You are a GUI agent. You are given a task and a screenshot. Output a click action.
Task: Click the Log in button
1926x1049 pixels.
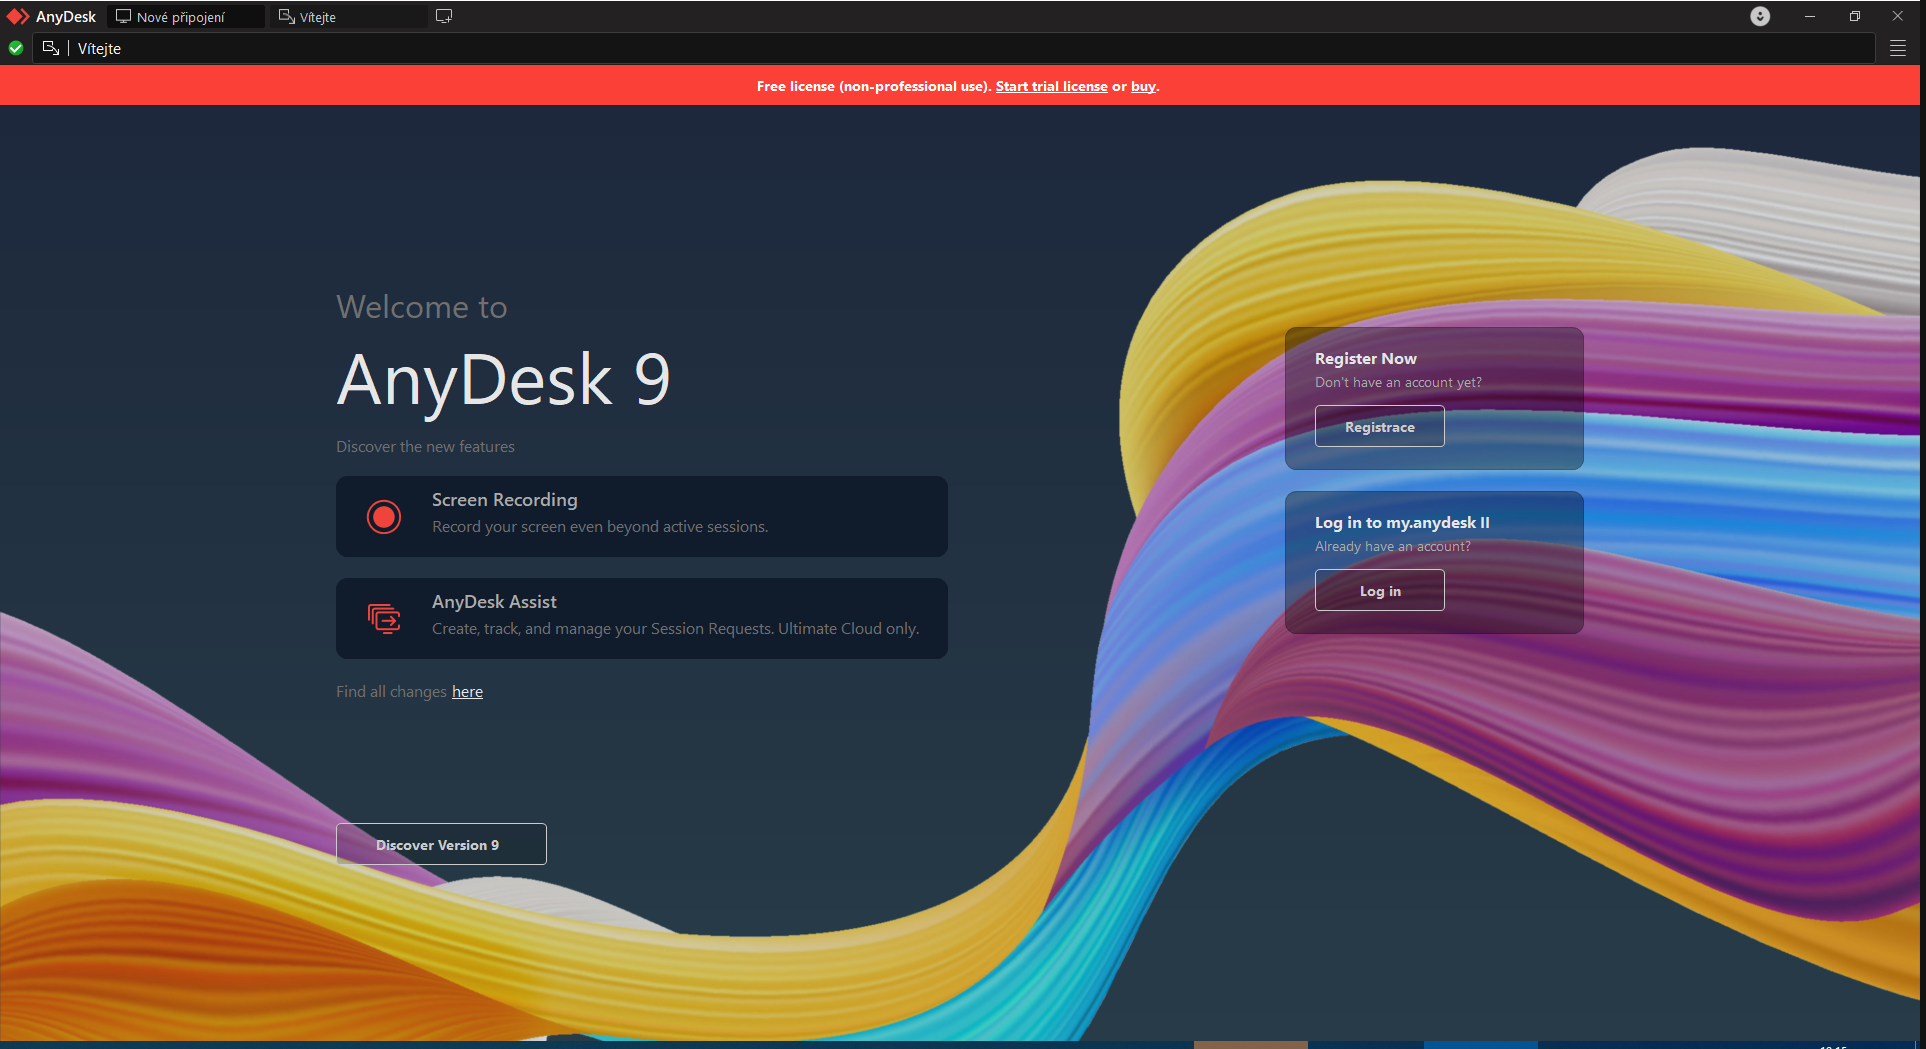(1380, 590)
